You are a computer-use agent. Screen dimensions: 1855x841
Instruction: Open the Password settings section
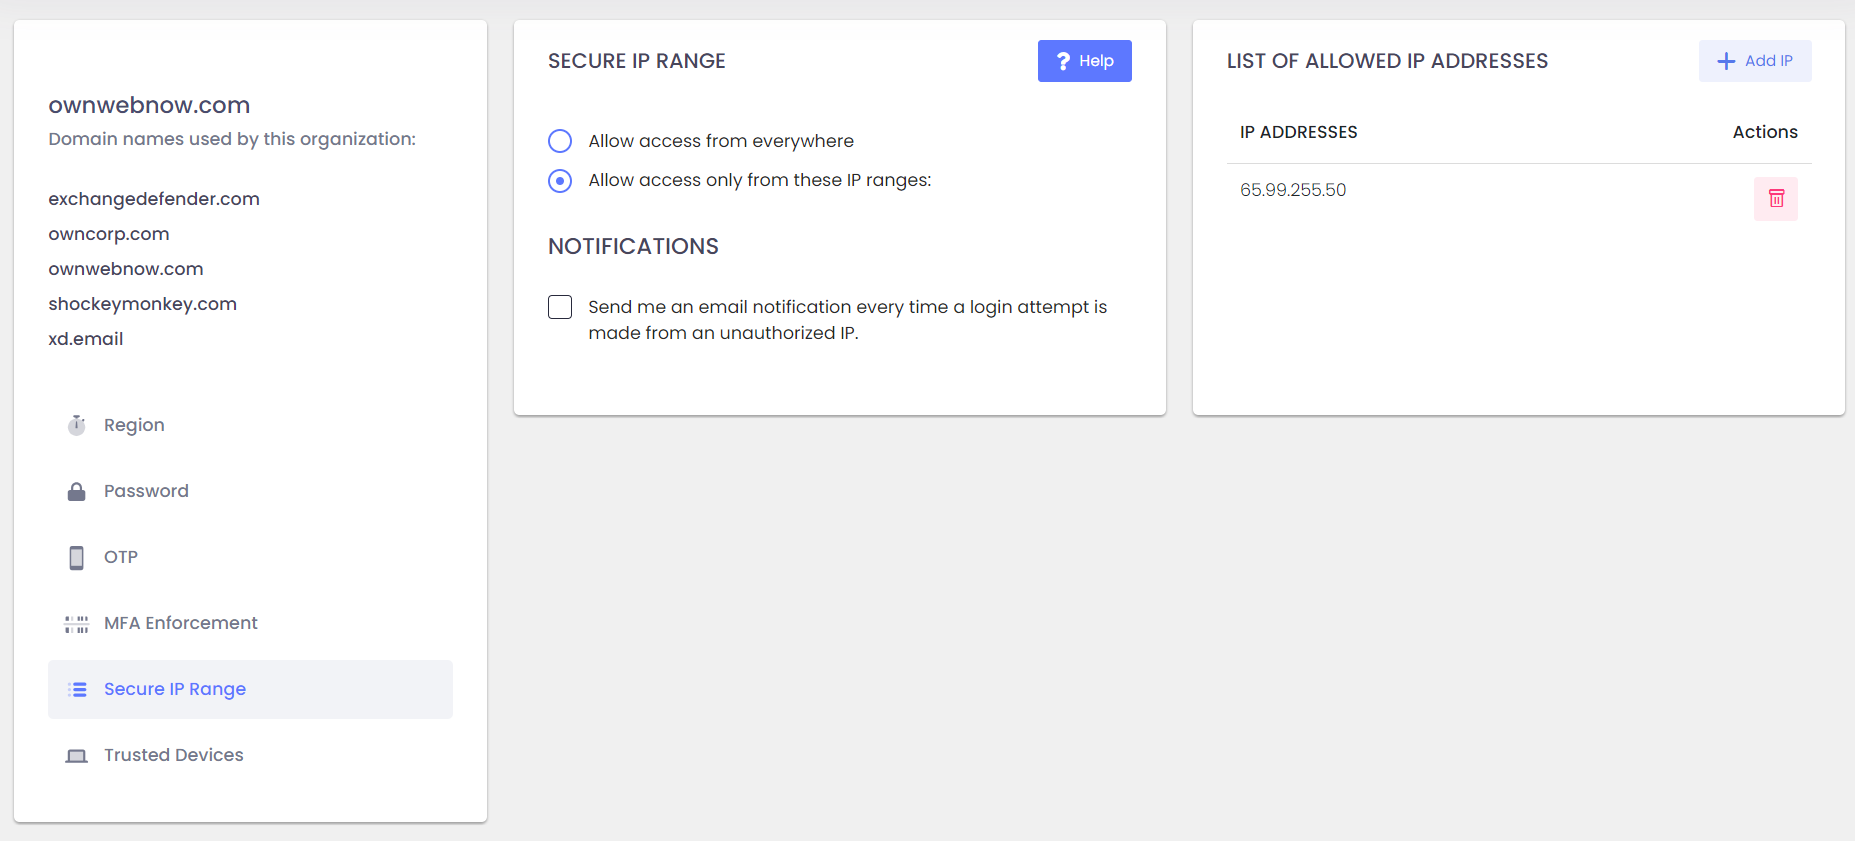[146, 490]
